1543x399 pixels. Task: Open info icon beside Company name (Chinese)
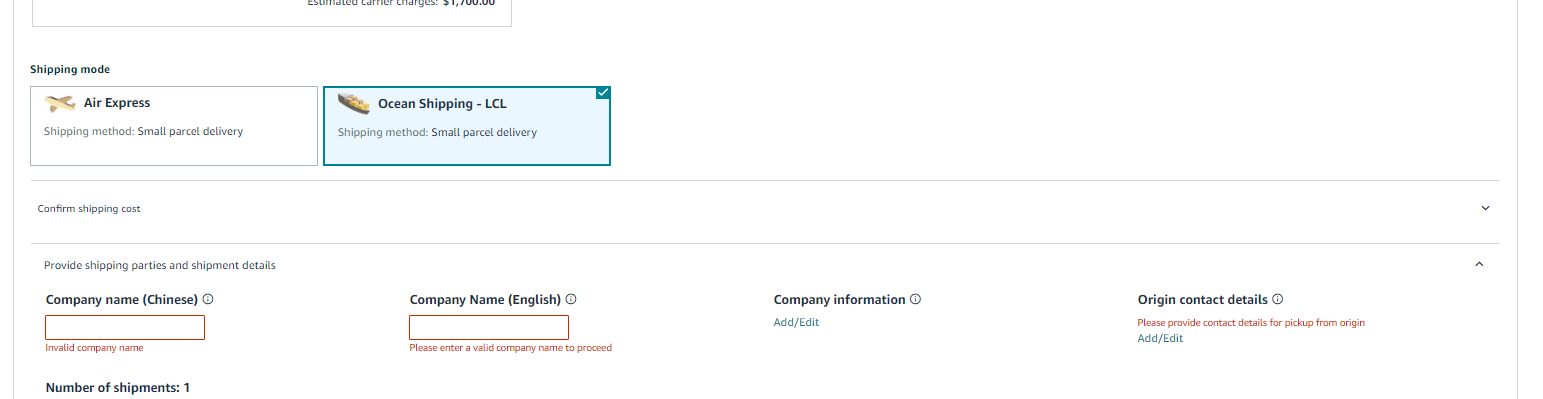click(x=207, y=299)
